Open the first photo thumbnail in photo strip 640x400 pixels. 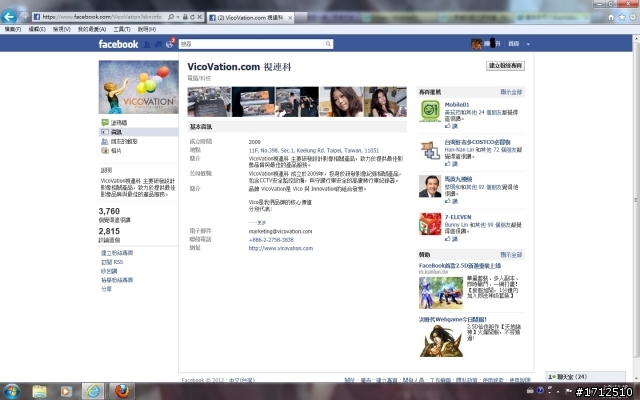(x=209, y=102)
